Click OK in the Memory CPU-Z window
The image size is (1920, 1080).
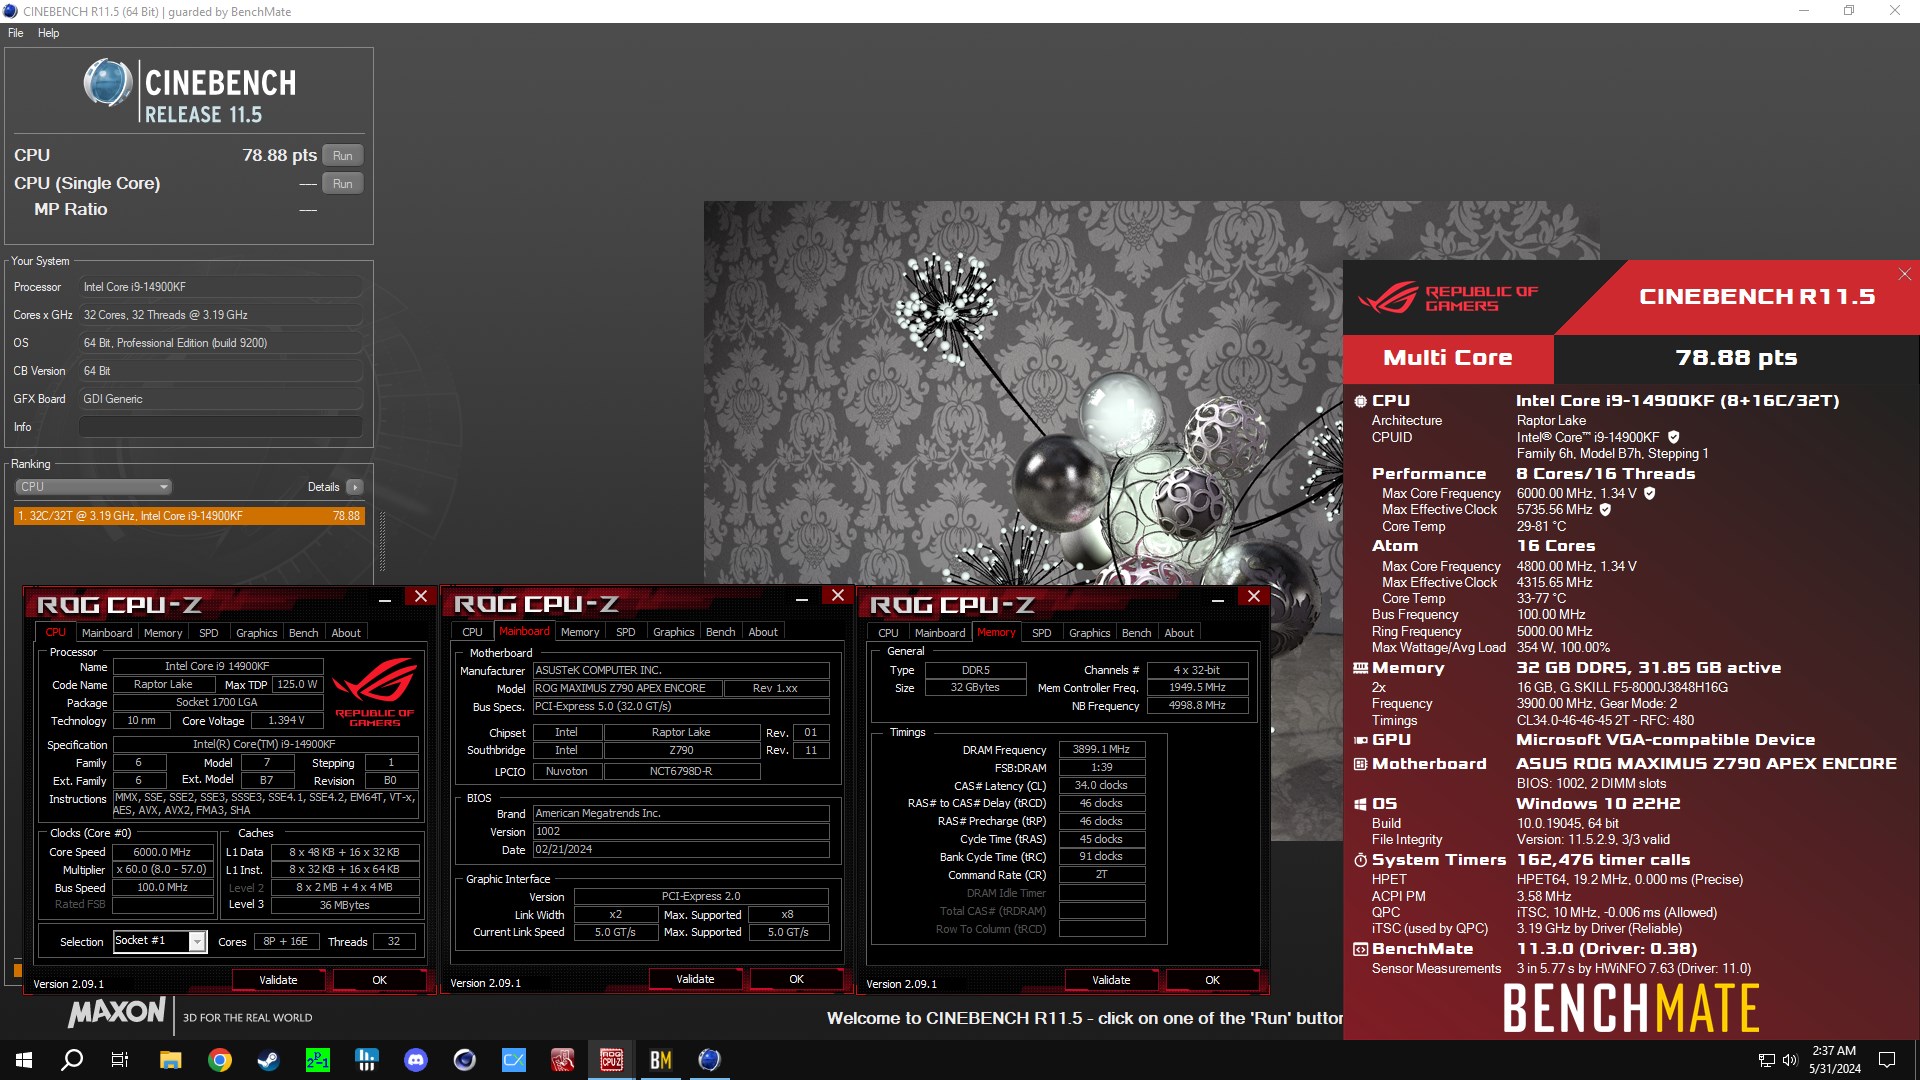pyautogui.click(x=1212, y=980)
